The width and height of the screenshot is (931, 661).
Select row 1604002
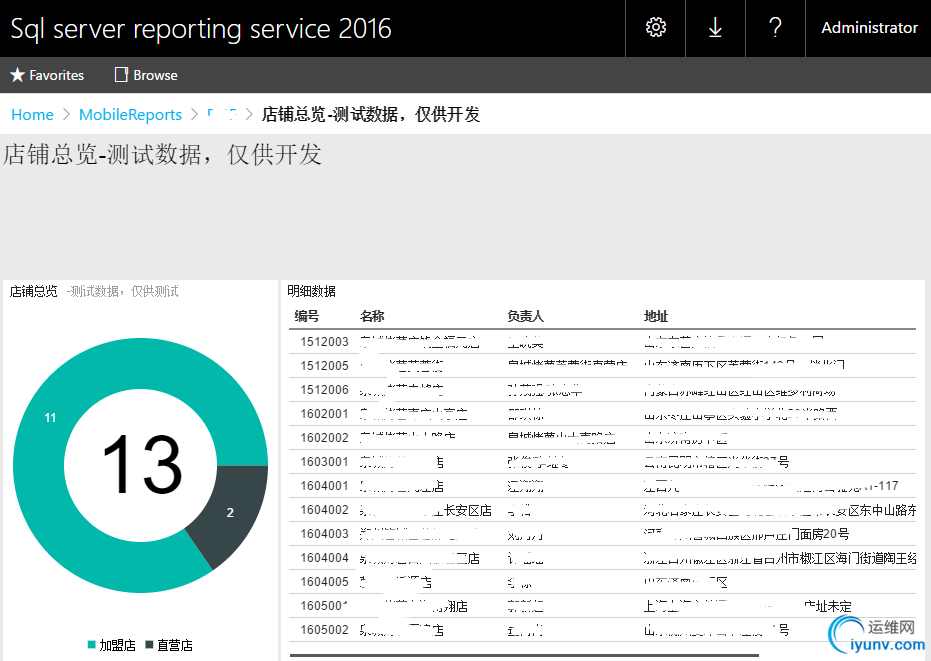click(602, 510)
